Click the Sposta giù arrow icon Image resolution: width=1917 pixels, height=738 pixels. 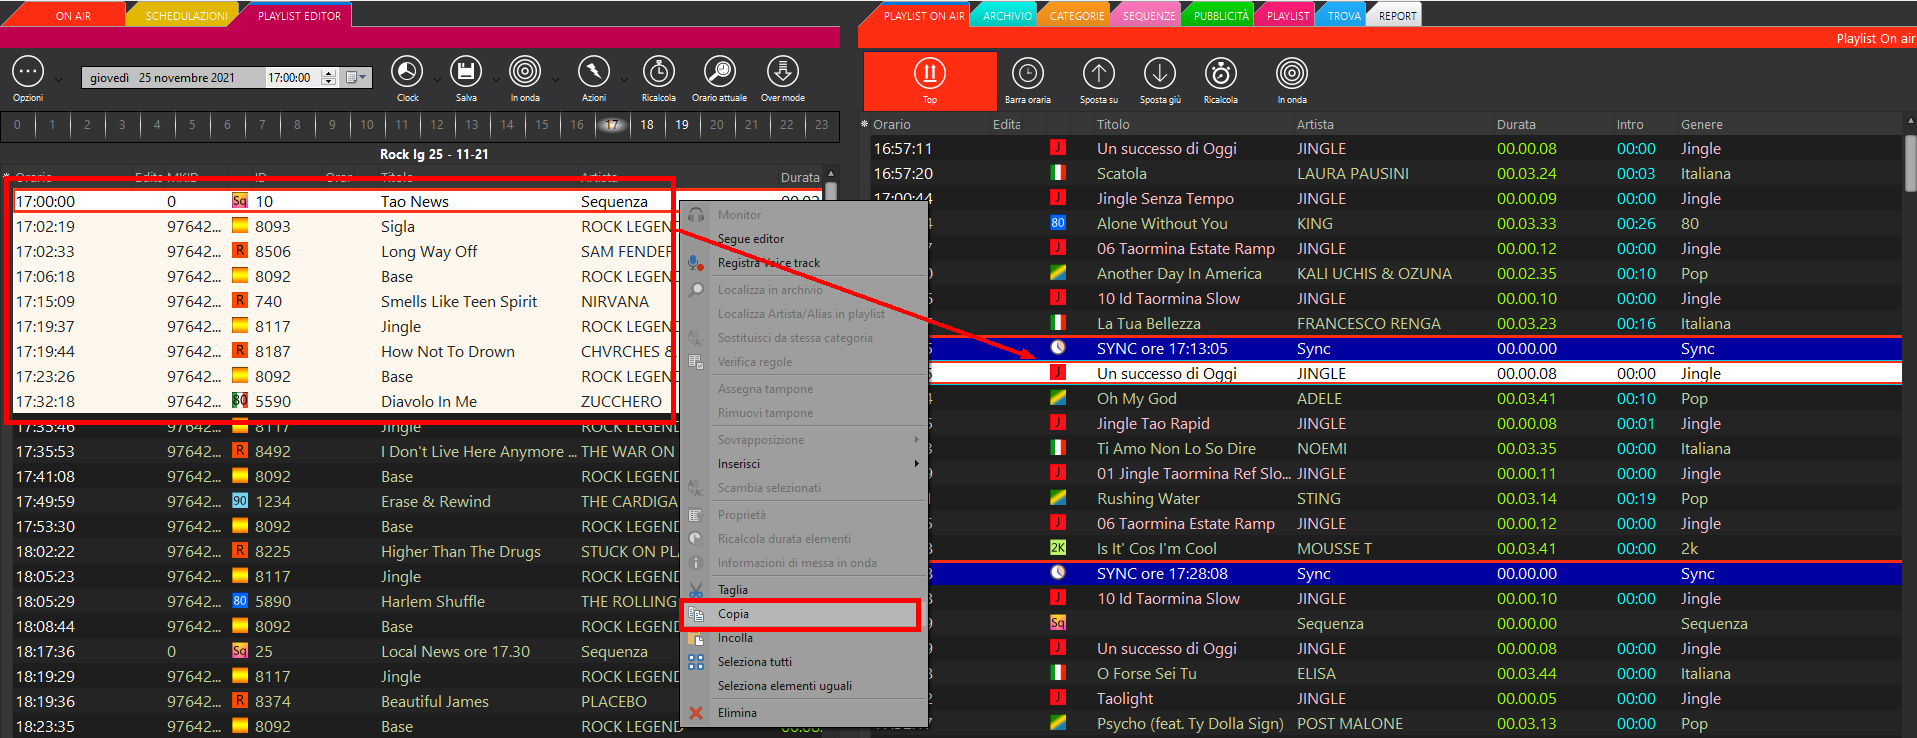point(1160,73)
